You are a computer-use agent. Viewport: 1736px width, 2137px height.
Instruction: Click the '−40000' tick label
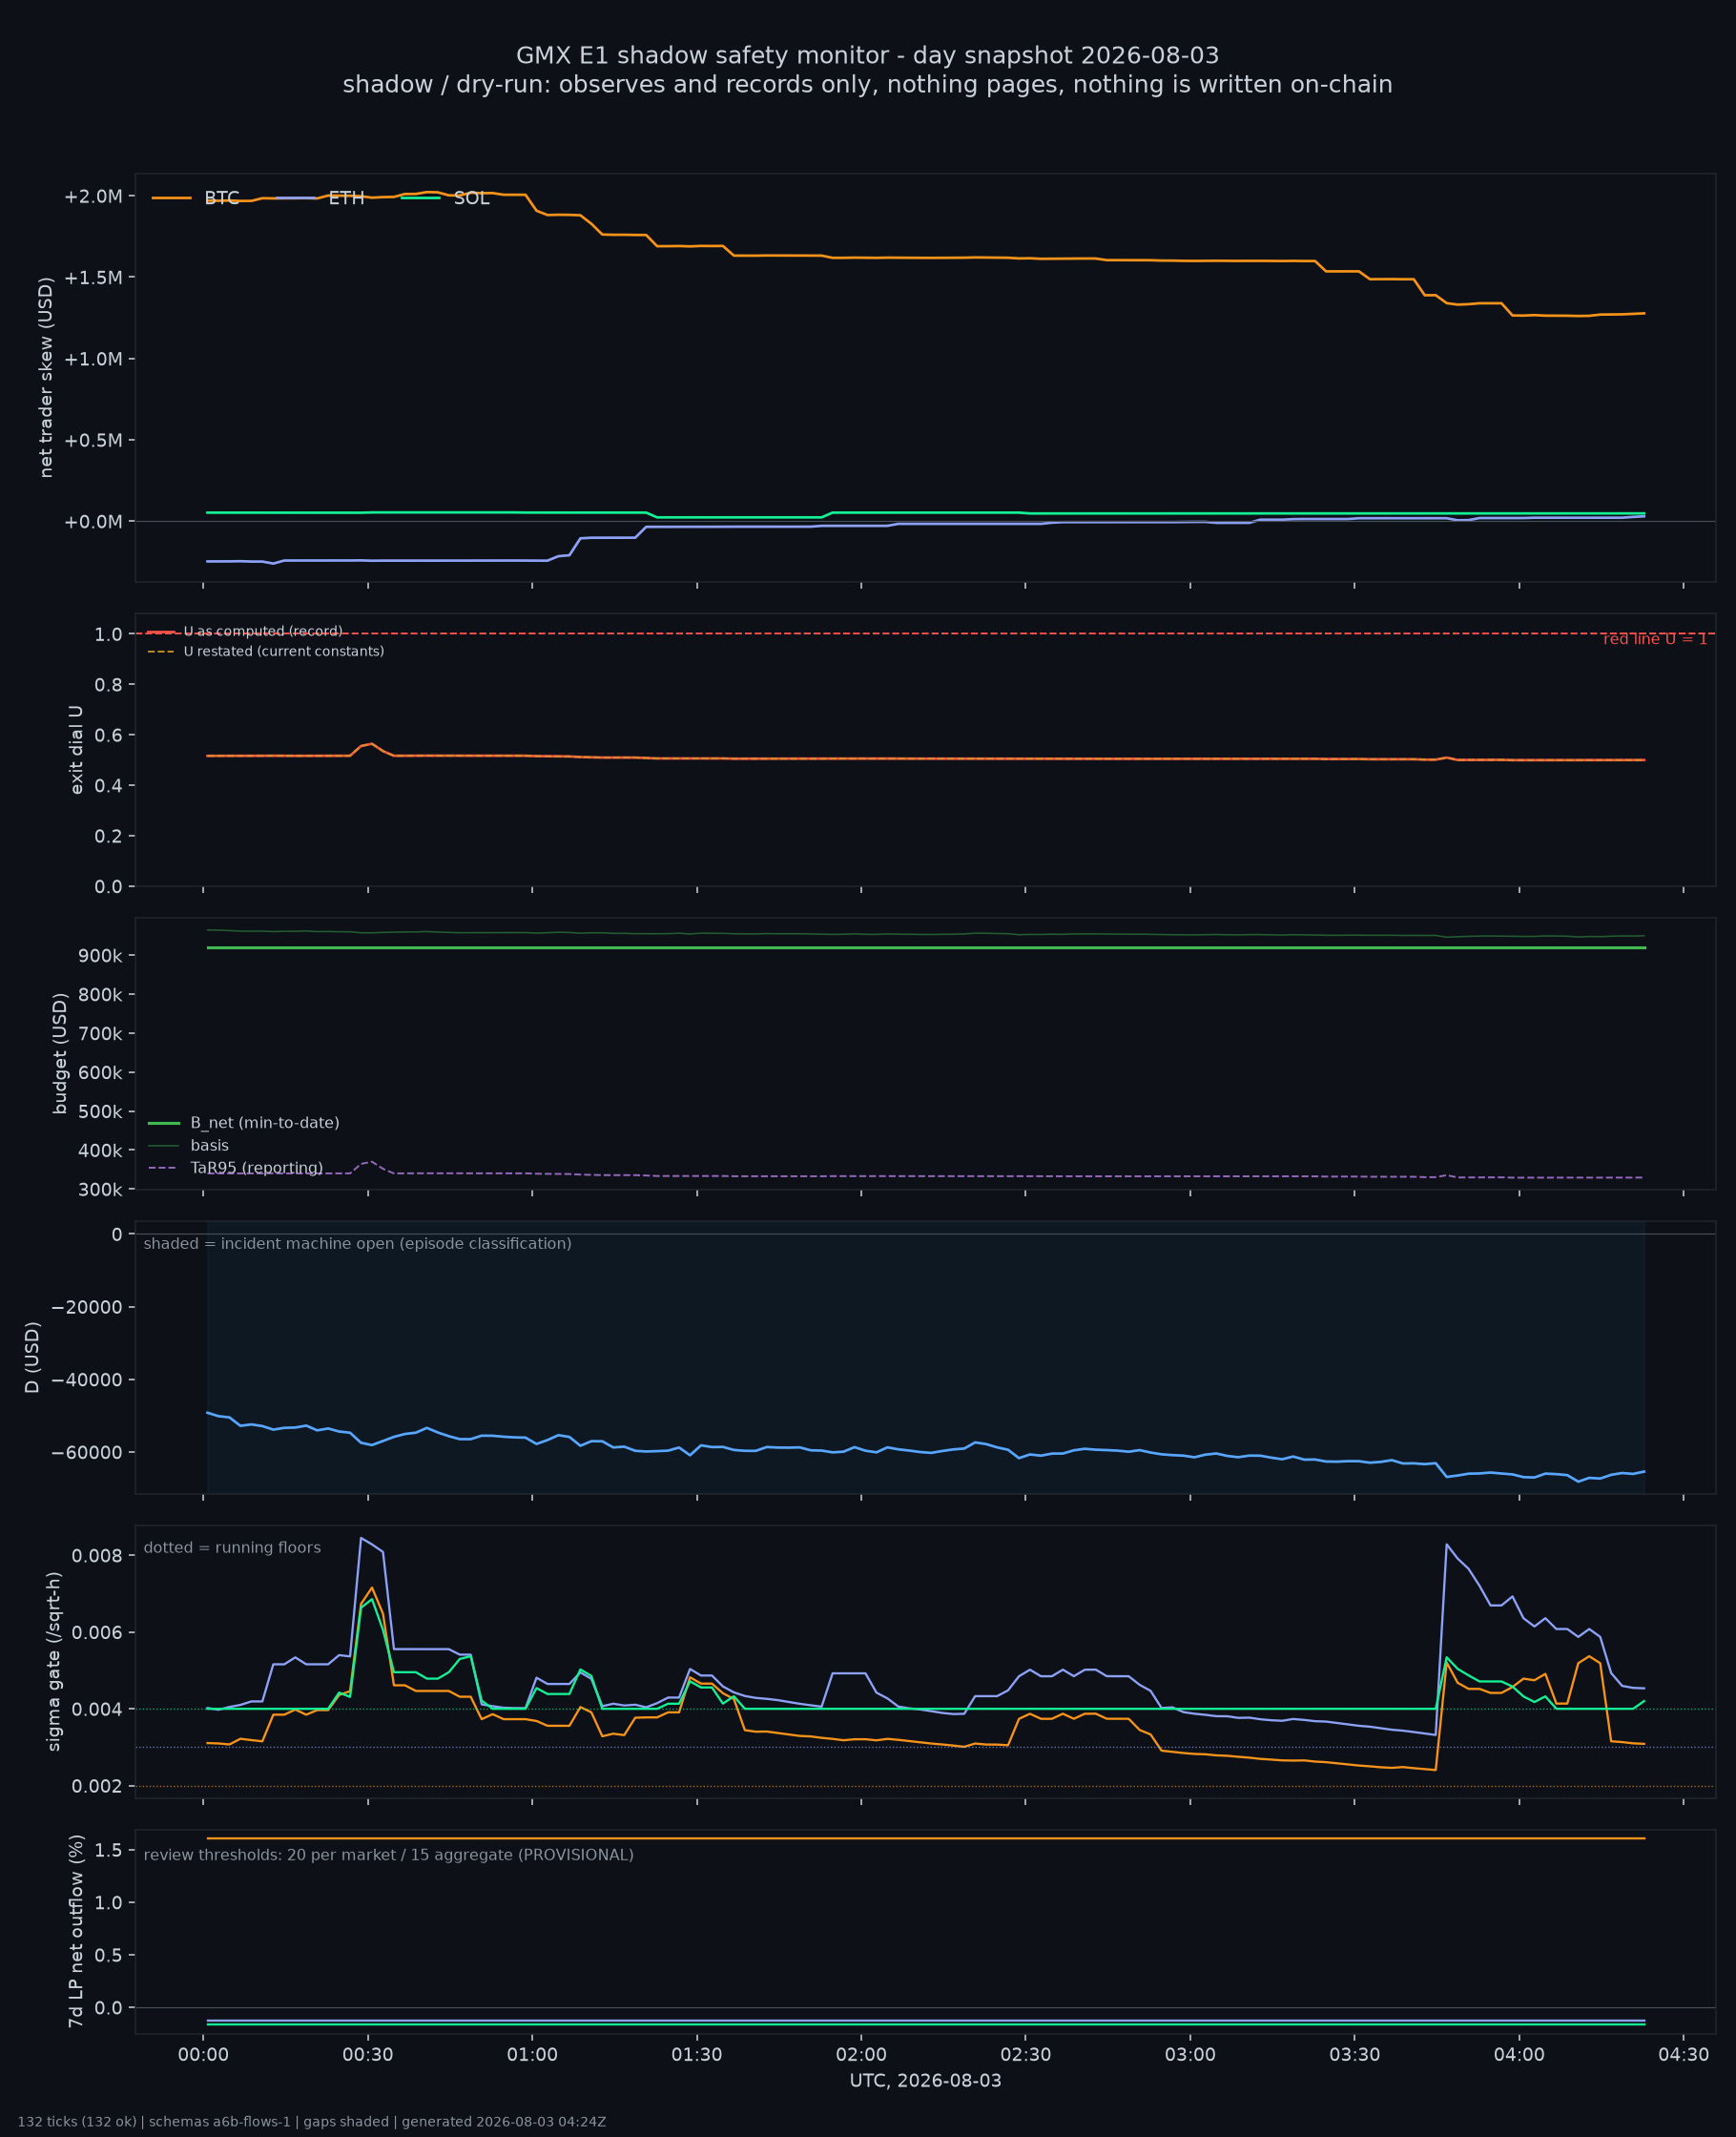tap(86, 1380)
